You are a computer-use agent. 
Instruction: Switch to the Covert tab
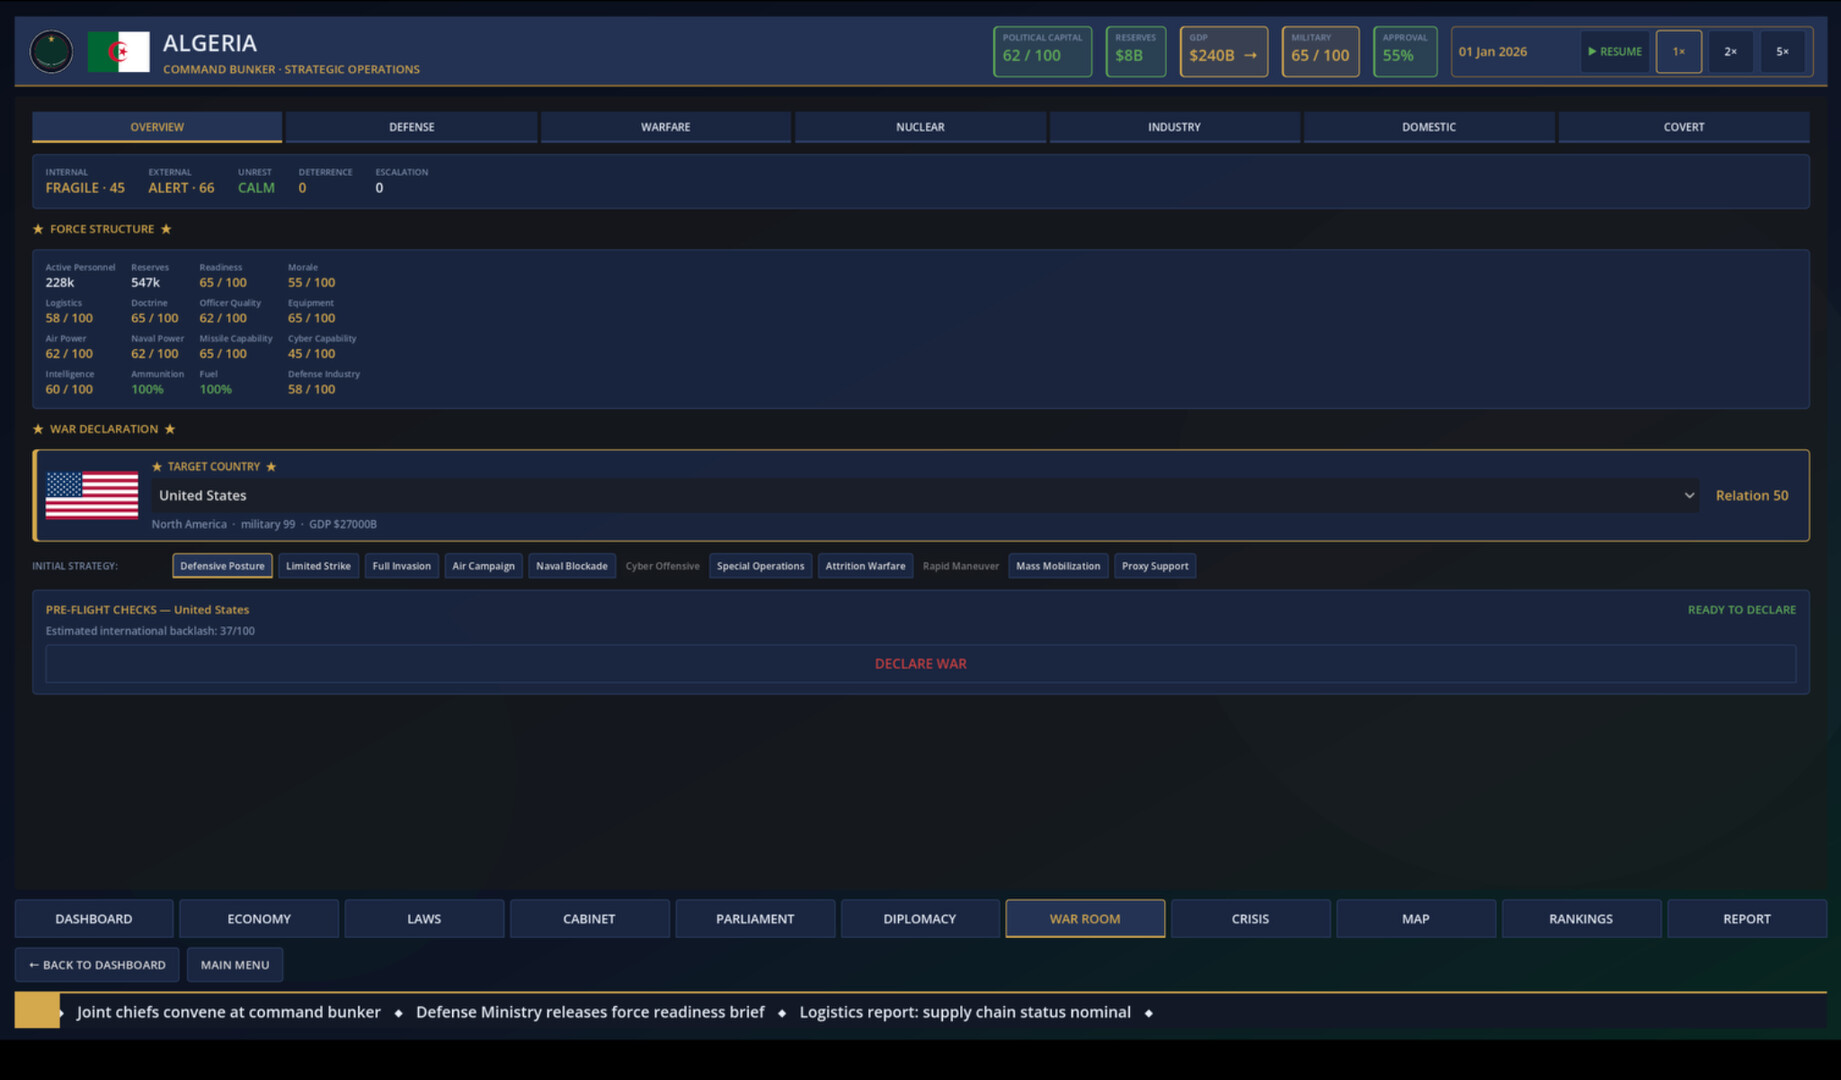1683,127
